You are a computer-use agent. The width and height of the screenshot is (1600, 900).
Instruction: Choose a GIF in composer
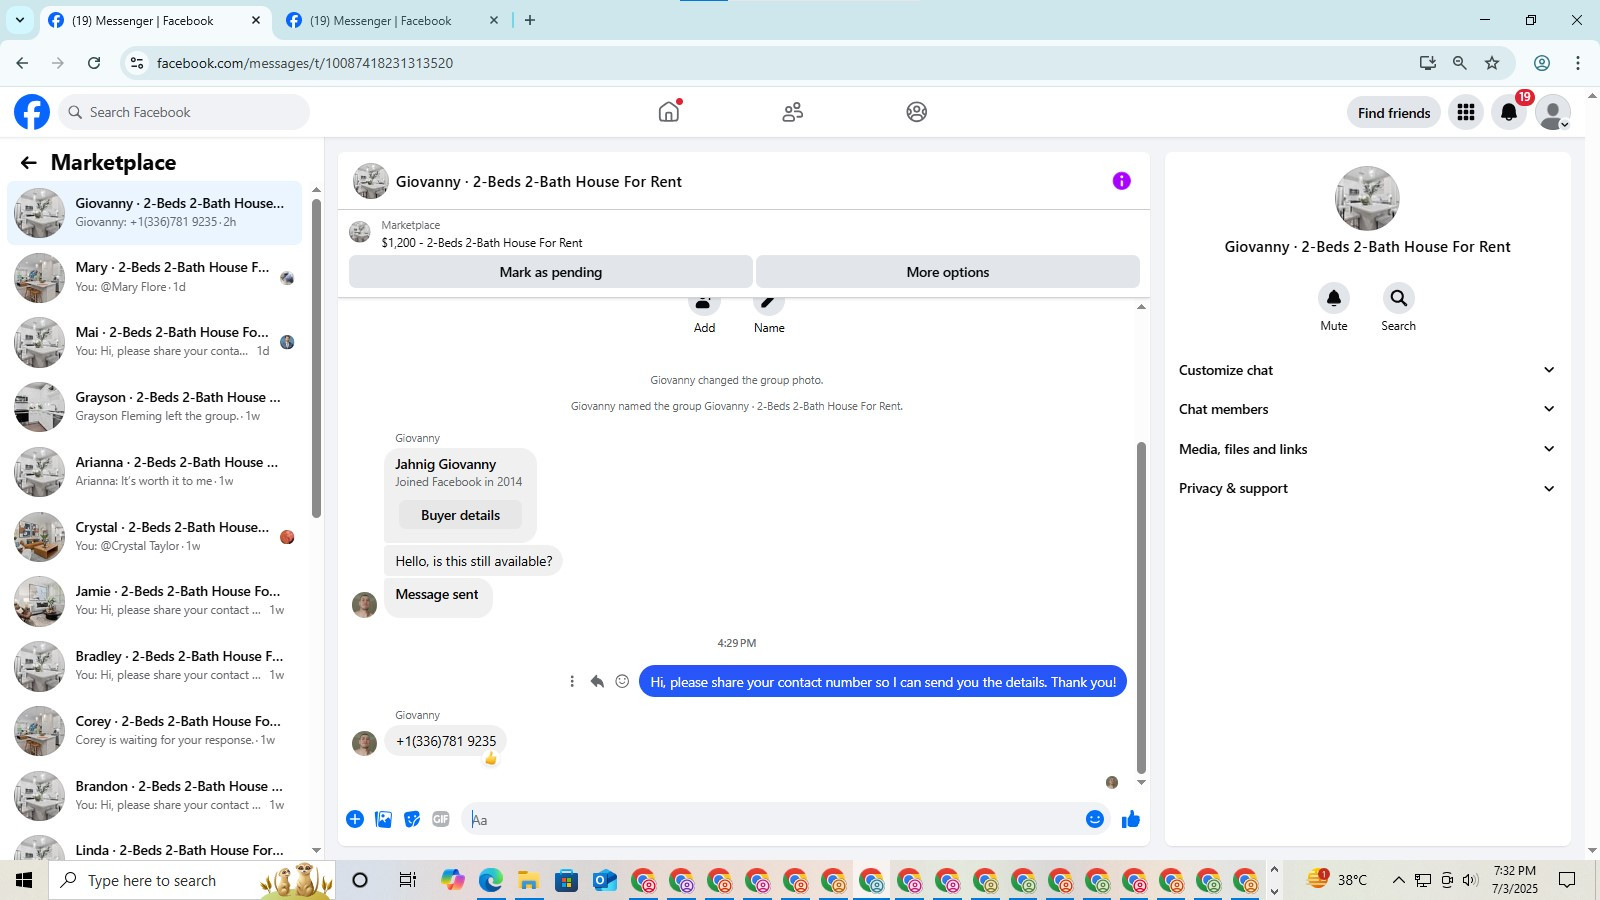point(441,819)
